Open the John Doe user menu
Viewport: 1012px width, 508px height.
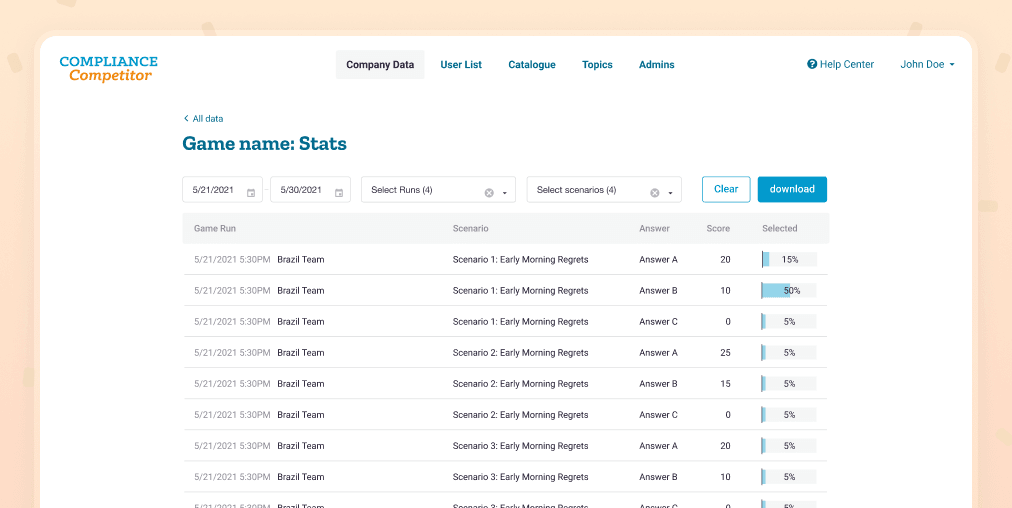click(927, 65)
